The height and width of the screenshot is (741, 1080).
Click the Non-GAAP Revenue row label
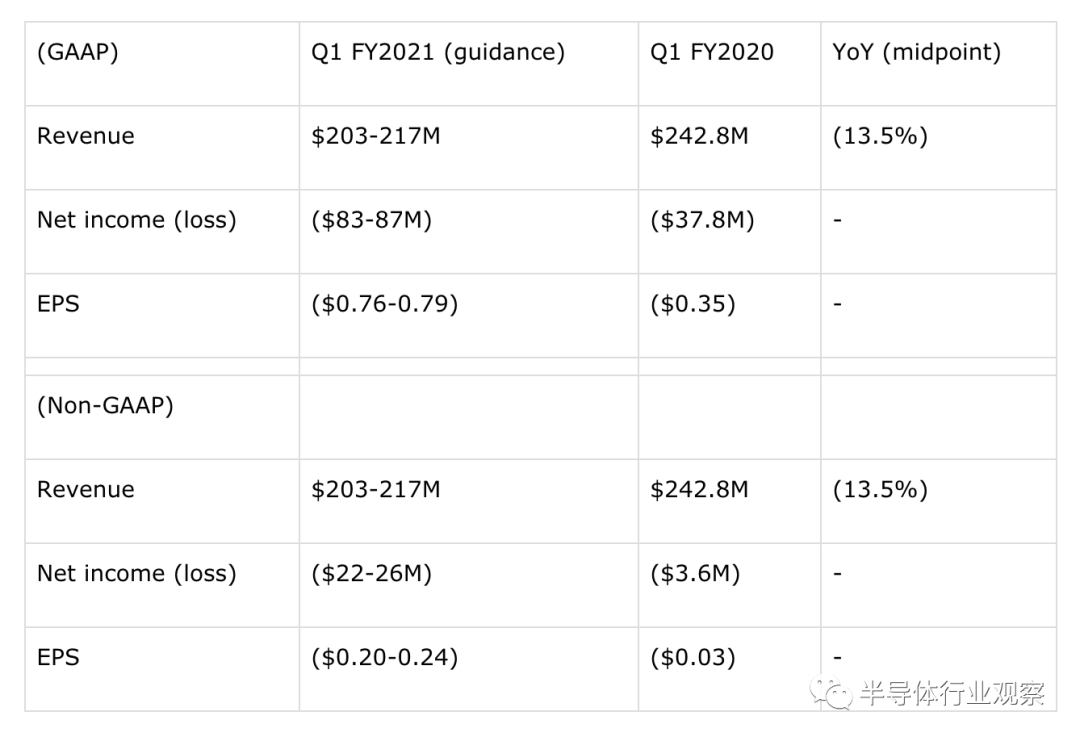click(86, 490)
